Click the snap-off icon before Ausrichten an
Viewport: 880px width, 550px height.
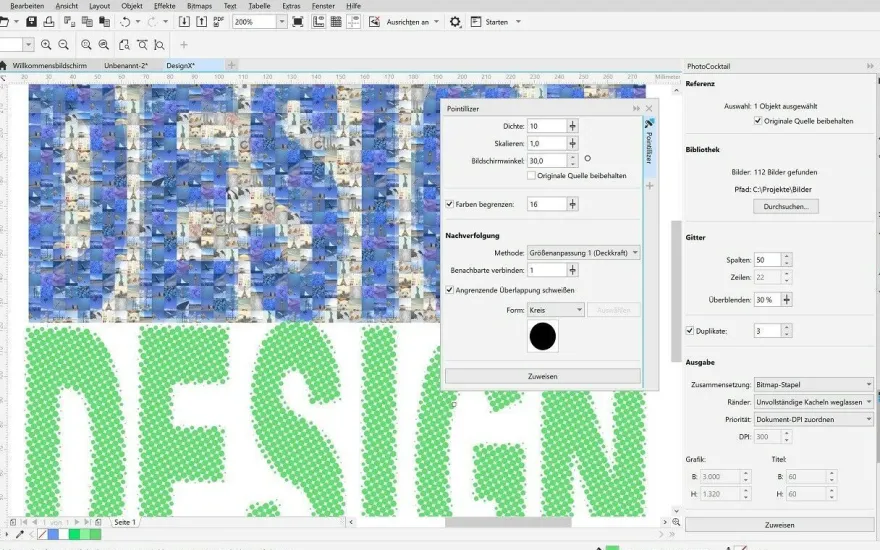[x=374, y=22]
